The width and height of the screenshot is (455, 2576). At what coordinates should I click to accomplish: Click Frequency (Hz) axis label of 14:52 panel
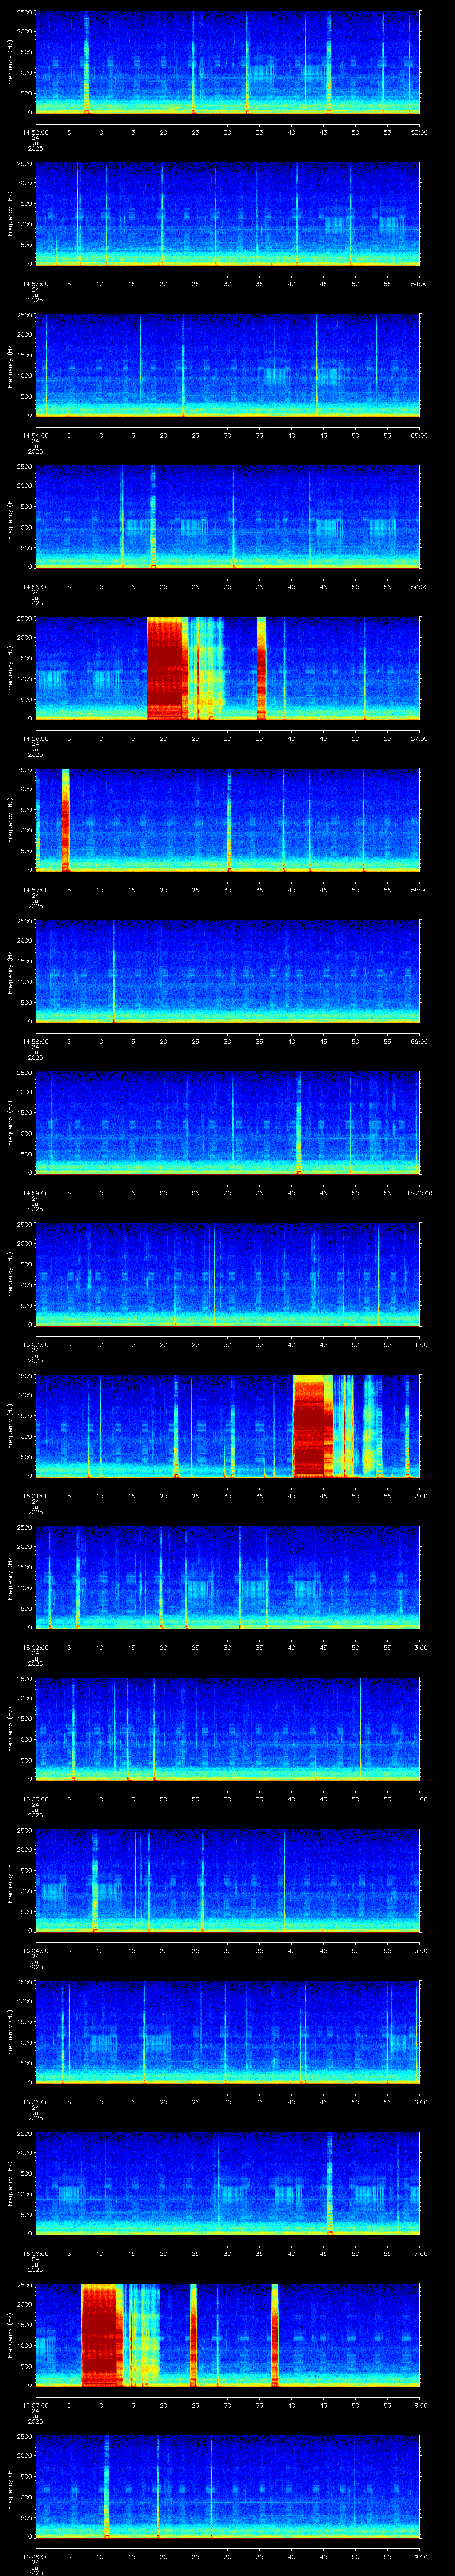[10, 62]
